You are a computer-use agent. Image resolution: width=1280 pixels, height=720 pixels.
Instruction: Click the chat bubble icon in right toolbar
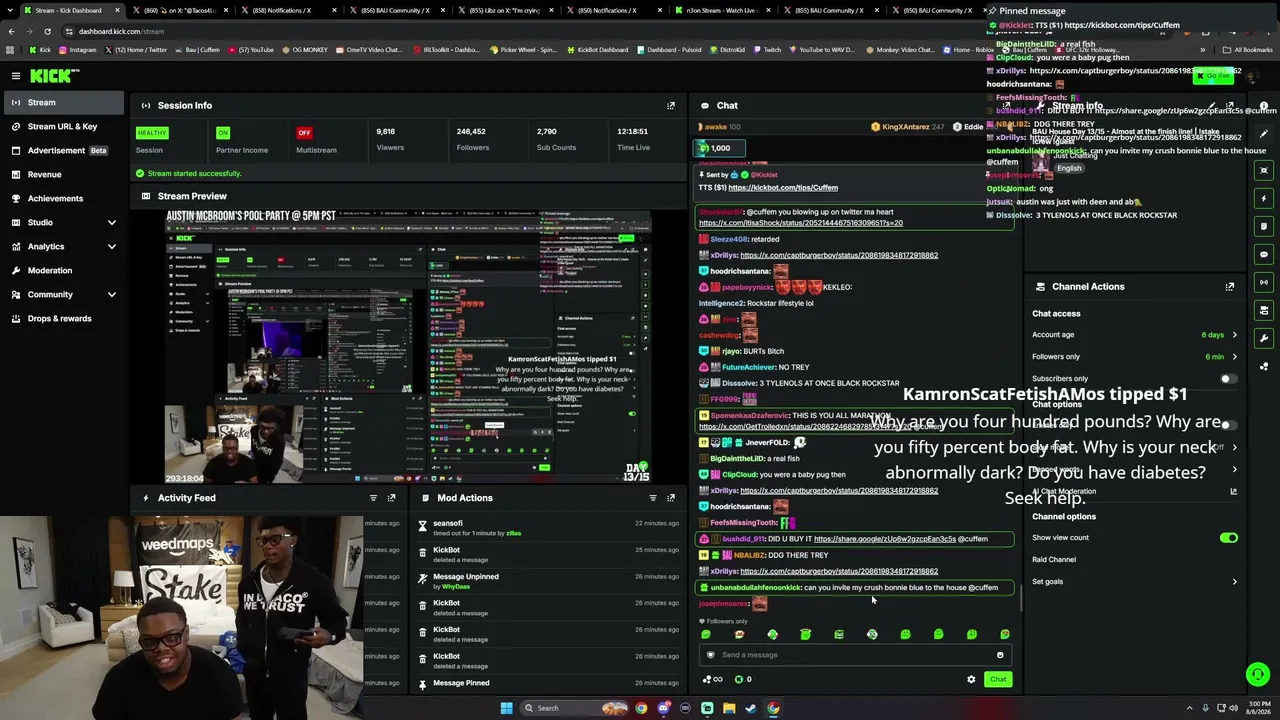(x=1264, y=254)
